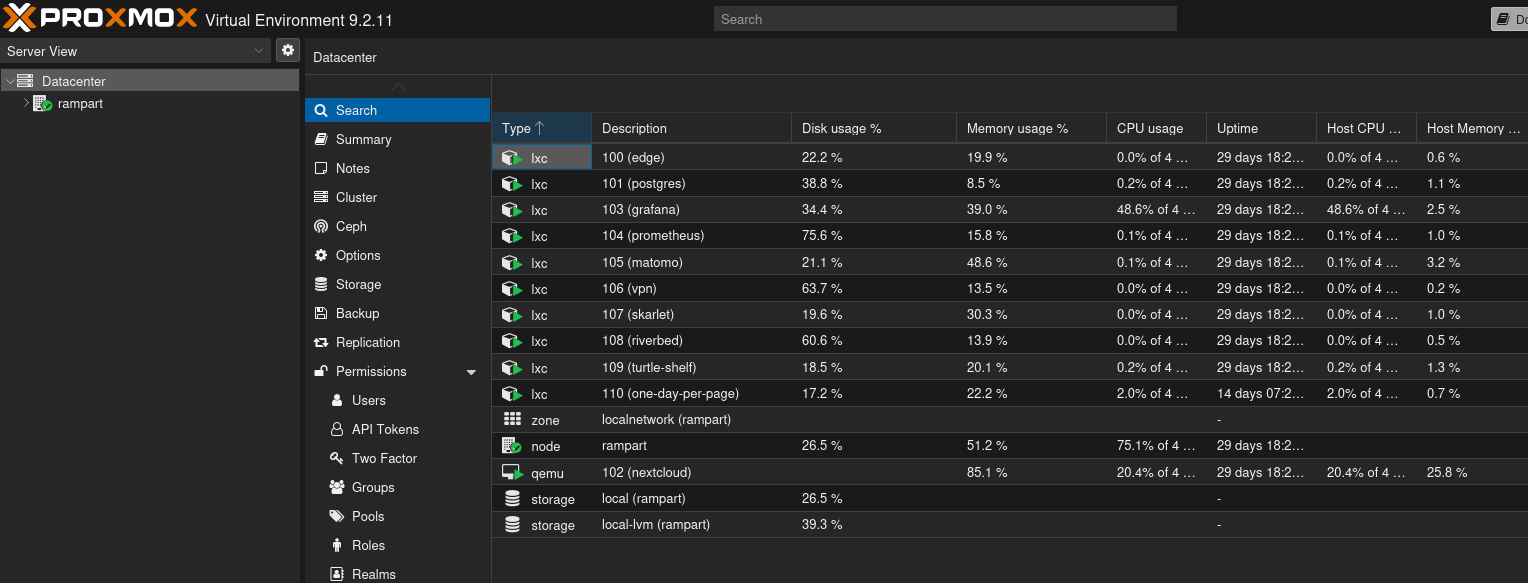
Task: Open the Search menu item
Action: (x=397, y=110)
